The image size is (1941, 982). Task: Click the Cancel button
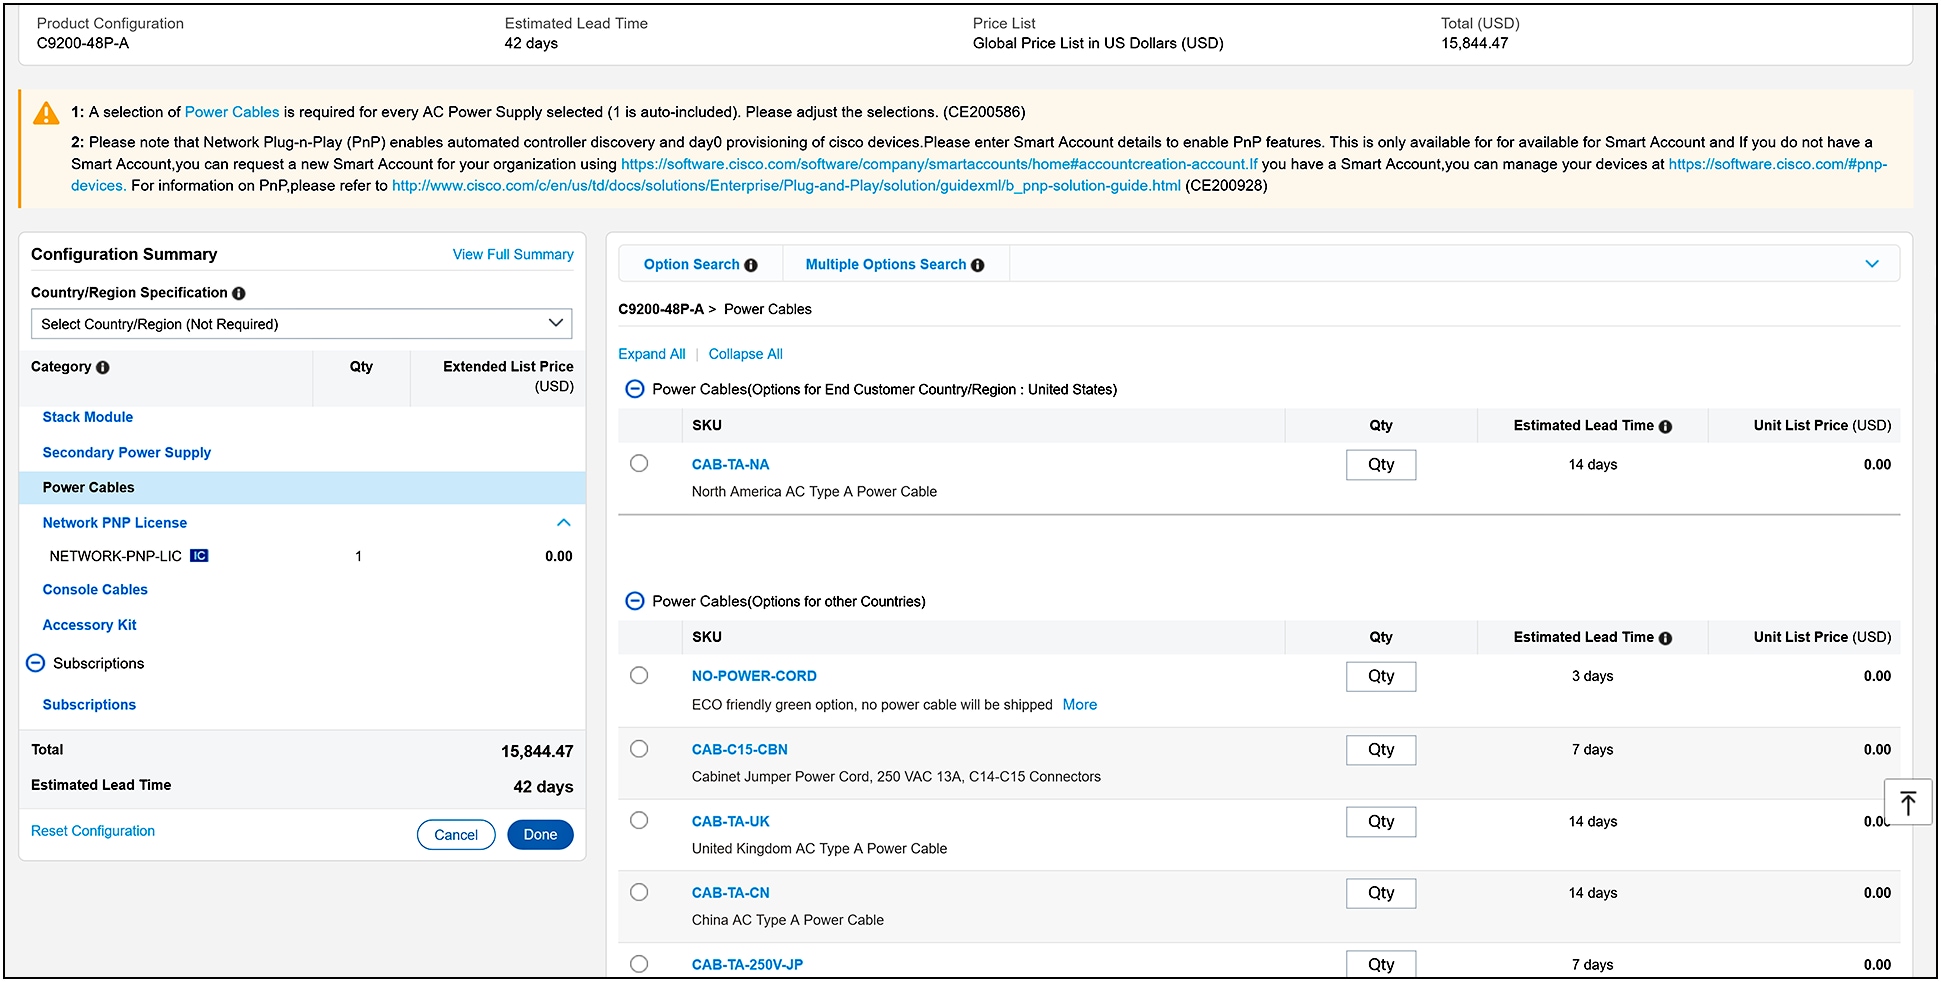pos(456,835)
